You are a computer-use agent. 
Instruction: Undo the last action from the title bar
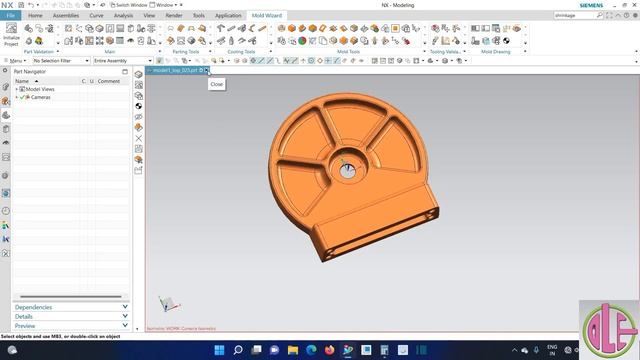pyautogui.click(x=31, y=5)
